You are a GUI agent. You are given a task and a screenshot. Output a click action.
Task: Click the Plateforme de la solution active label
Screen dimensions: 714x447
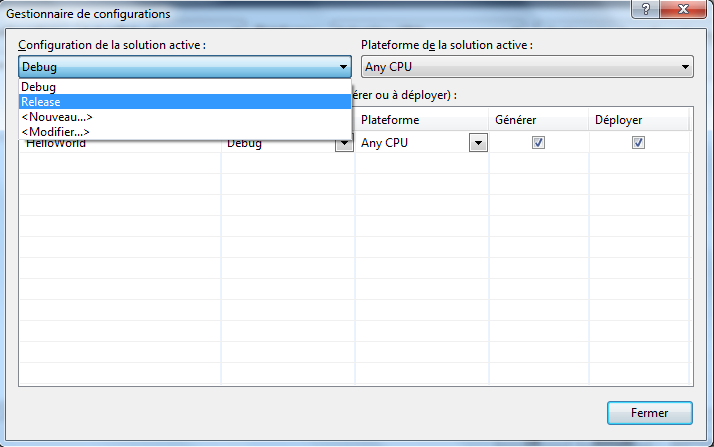pos(446,45)
